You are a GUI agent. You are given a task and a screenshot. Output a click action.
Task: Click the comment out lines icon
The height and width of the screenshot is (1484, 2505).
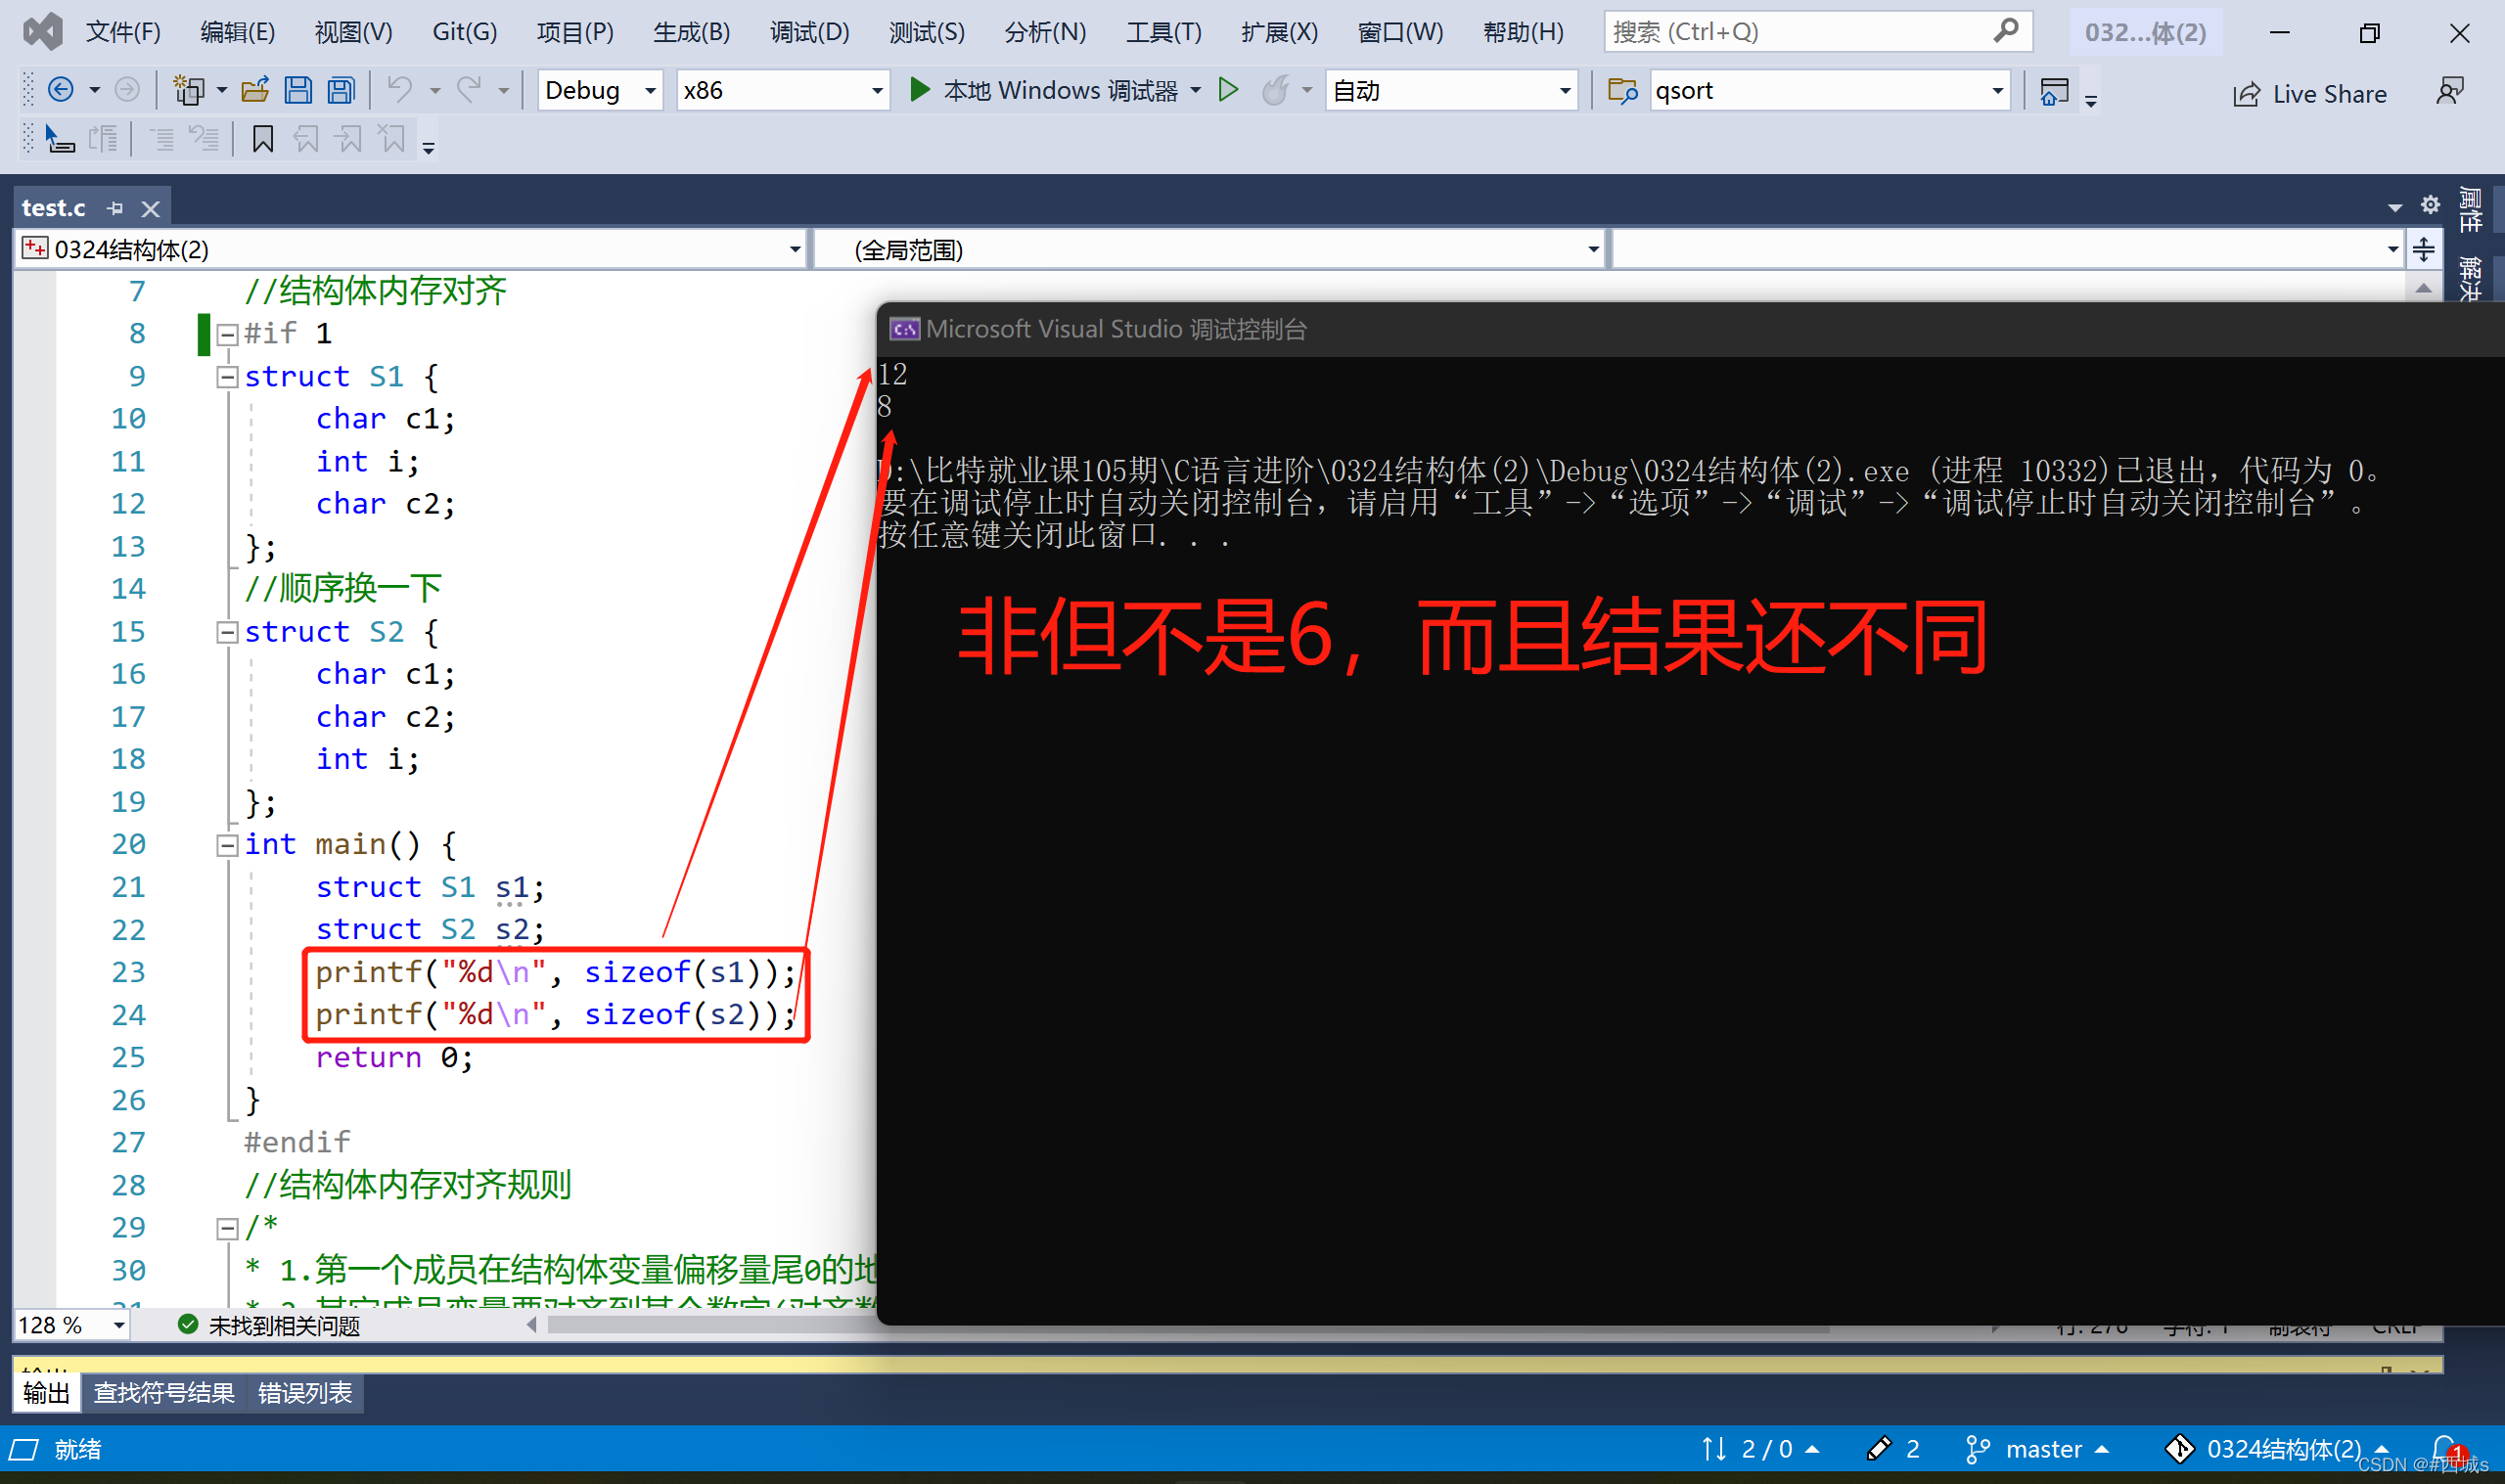point(161,139)
